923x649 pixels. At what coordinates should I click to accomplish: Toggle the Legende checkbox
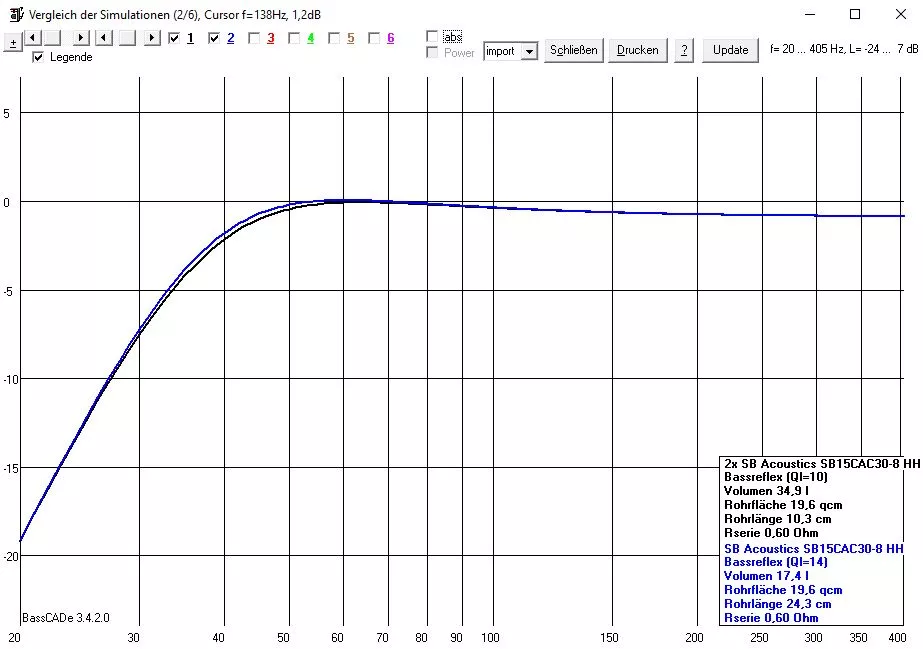38,57
